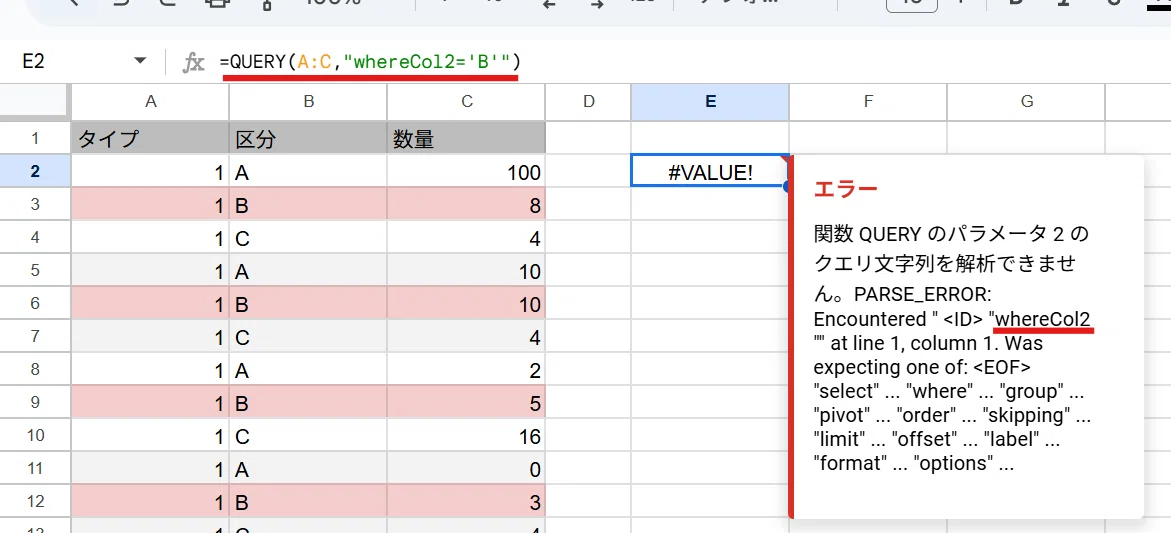The height and width of the screenshot is (533, 1171).
Task: Select row 12 header
Action: point(35,502)
